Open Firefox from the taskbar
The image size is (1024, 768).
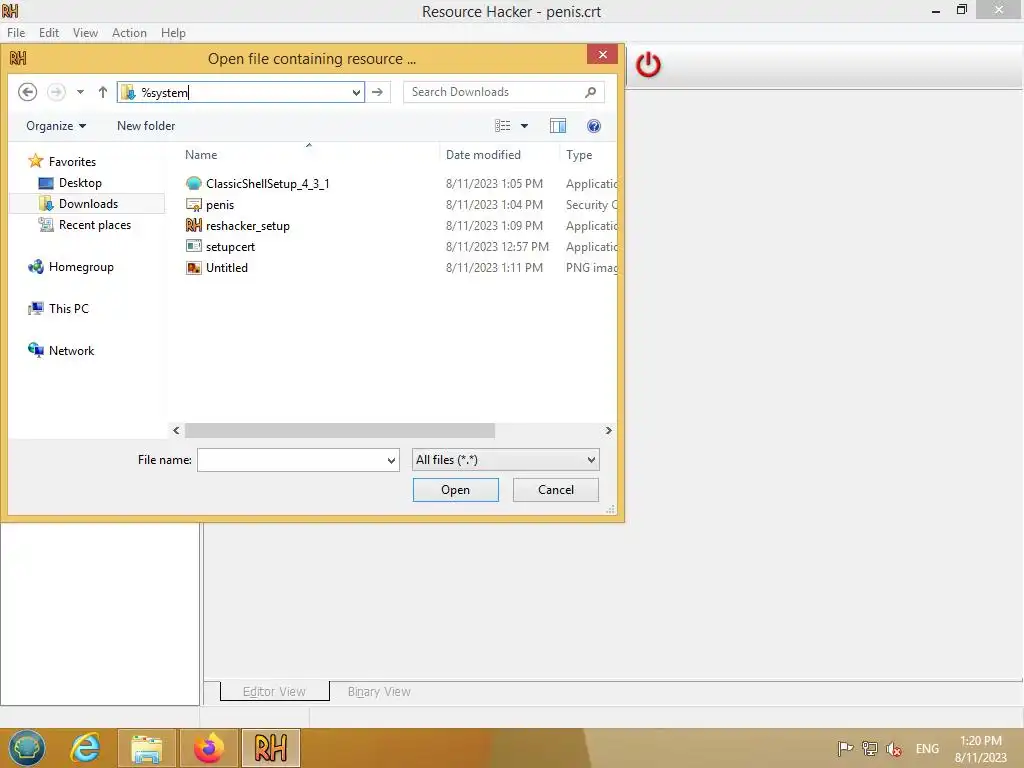tap(208, 748)
